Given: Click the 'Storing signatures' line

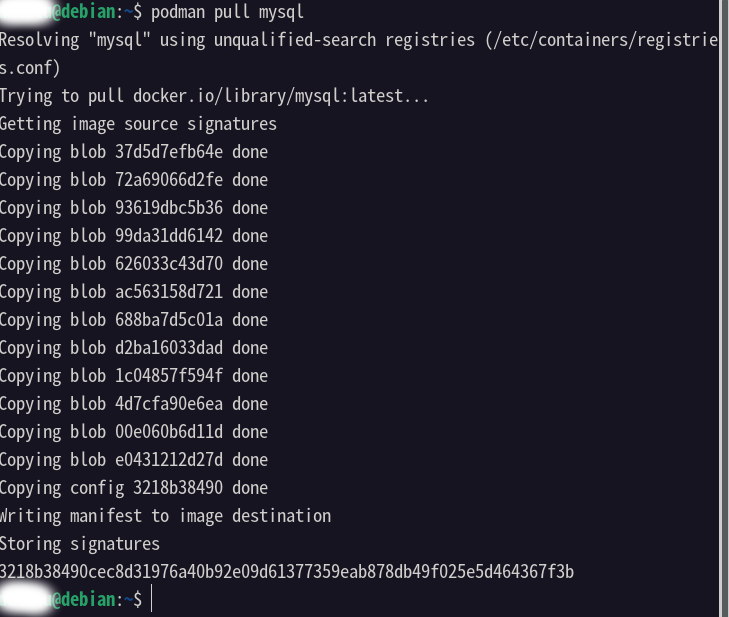Looking at the screenshot, I should (80, 544).
